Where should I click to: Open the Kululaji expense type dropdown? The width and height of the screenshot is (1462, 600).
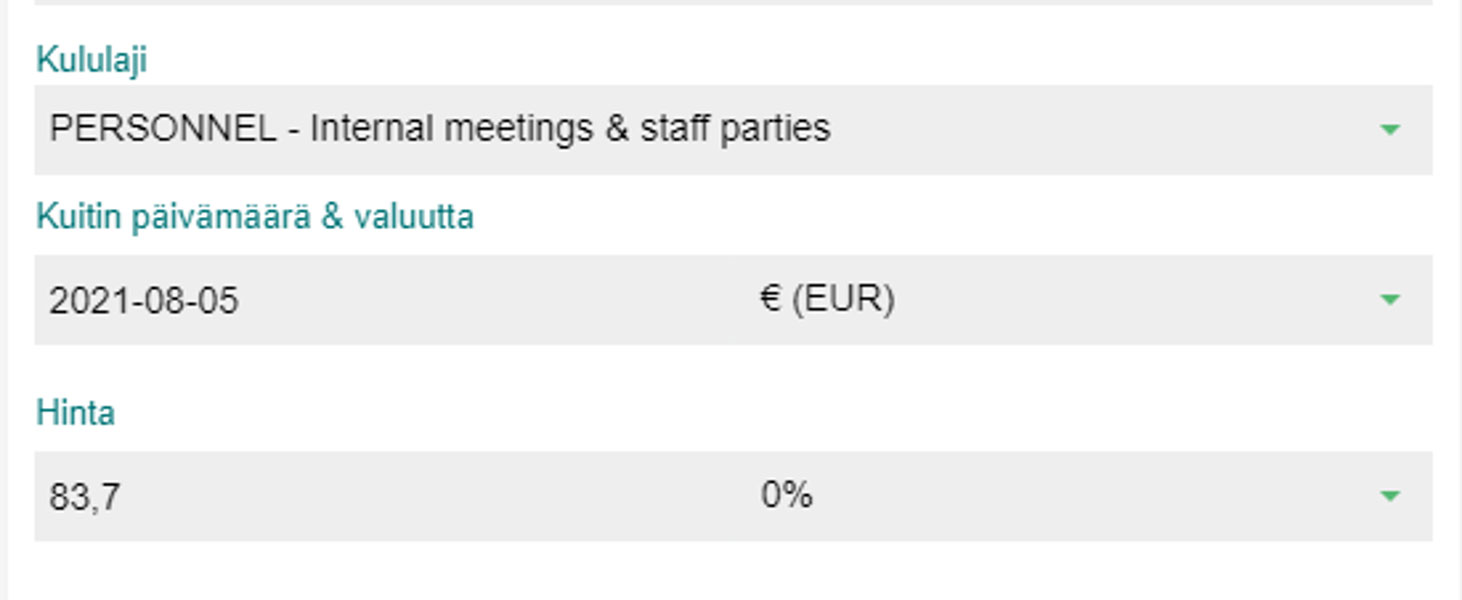(732, 130)
